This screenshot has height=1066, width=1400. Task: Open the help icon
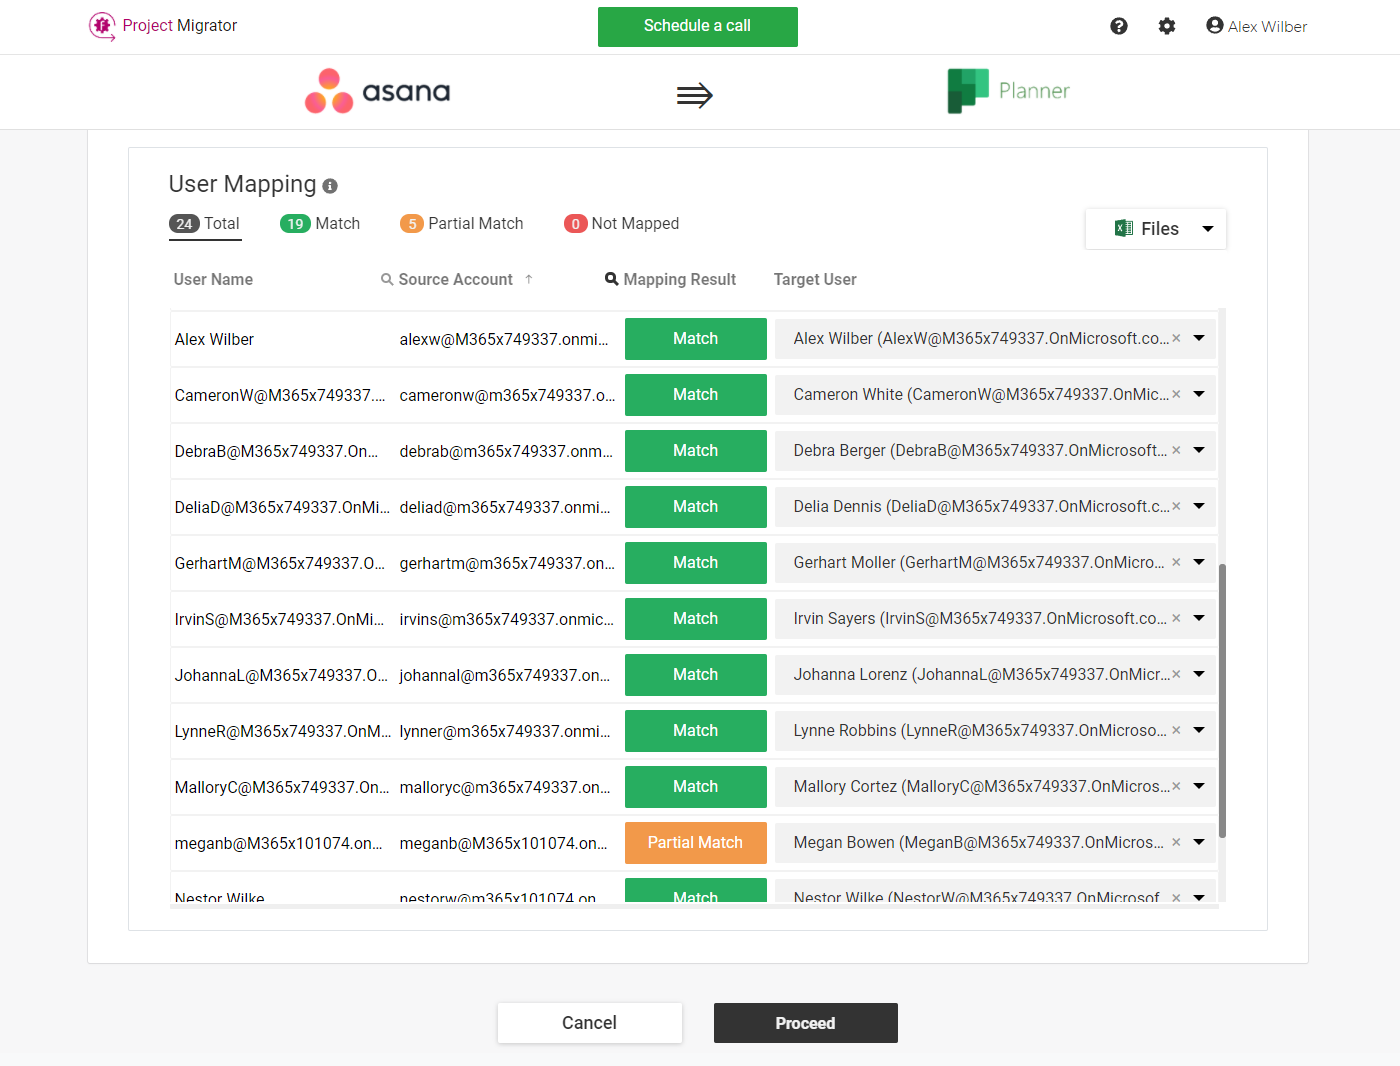(x=1118, y=26)
